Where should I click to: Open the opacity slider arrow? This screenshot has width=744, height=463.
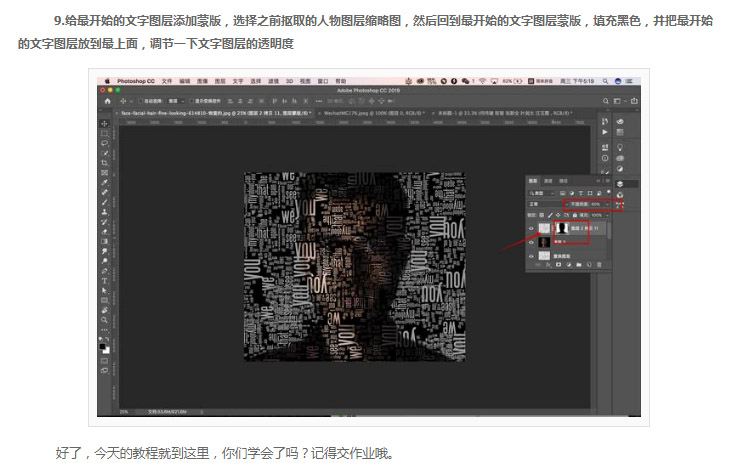[x=607, y=204]
